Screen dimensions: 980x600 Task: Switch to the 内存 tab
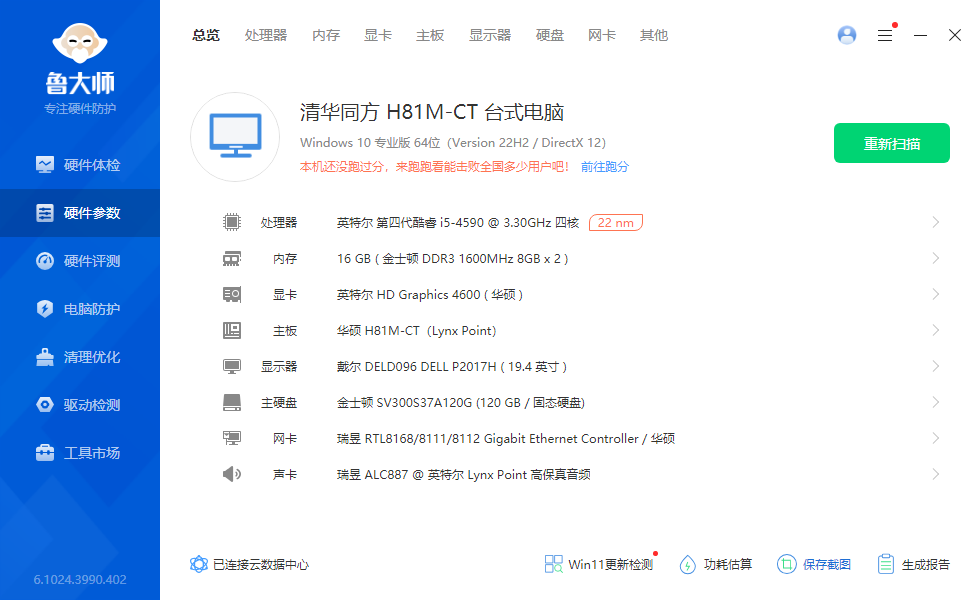[x=326, y=36]
